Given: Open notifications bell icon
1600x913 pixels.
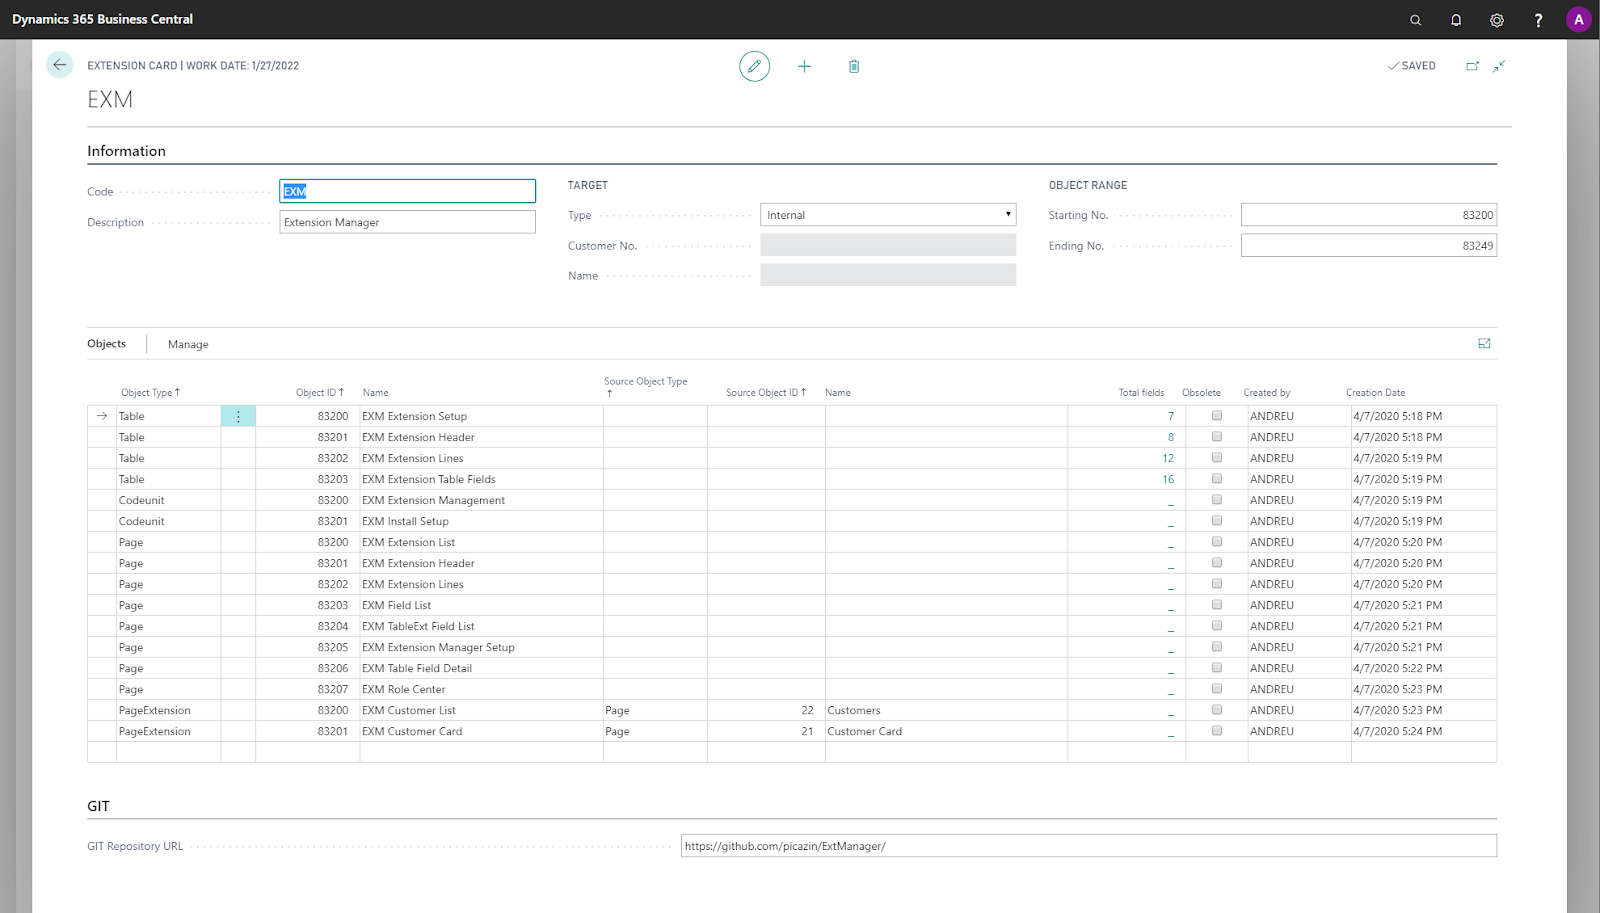Looking at the screenshot, I should tap(1456, 20).
